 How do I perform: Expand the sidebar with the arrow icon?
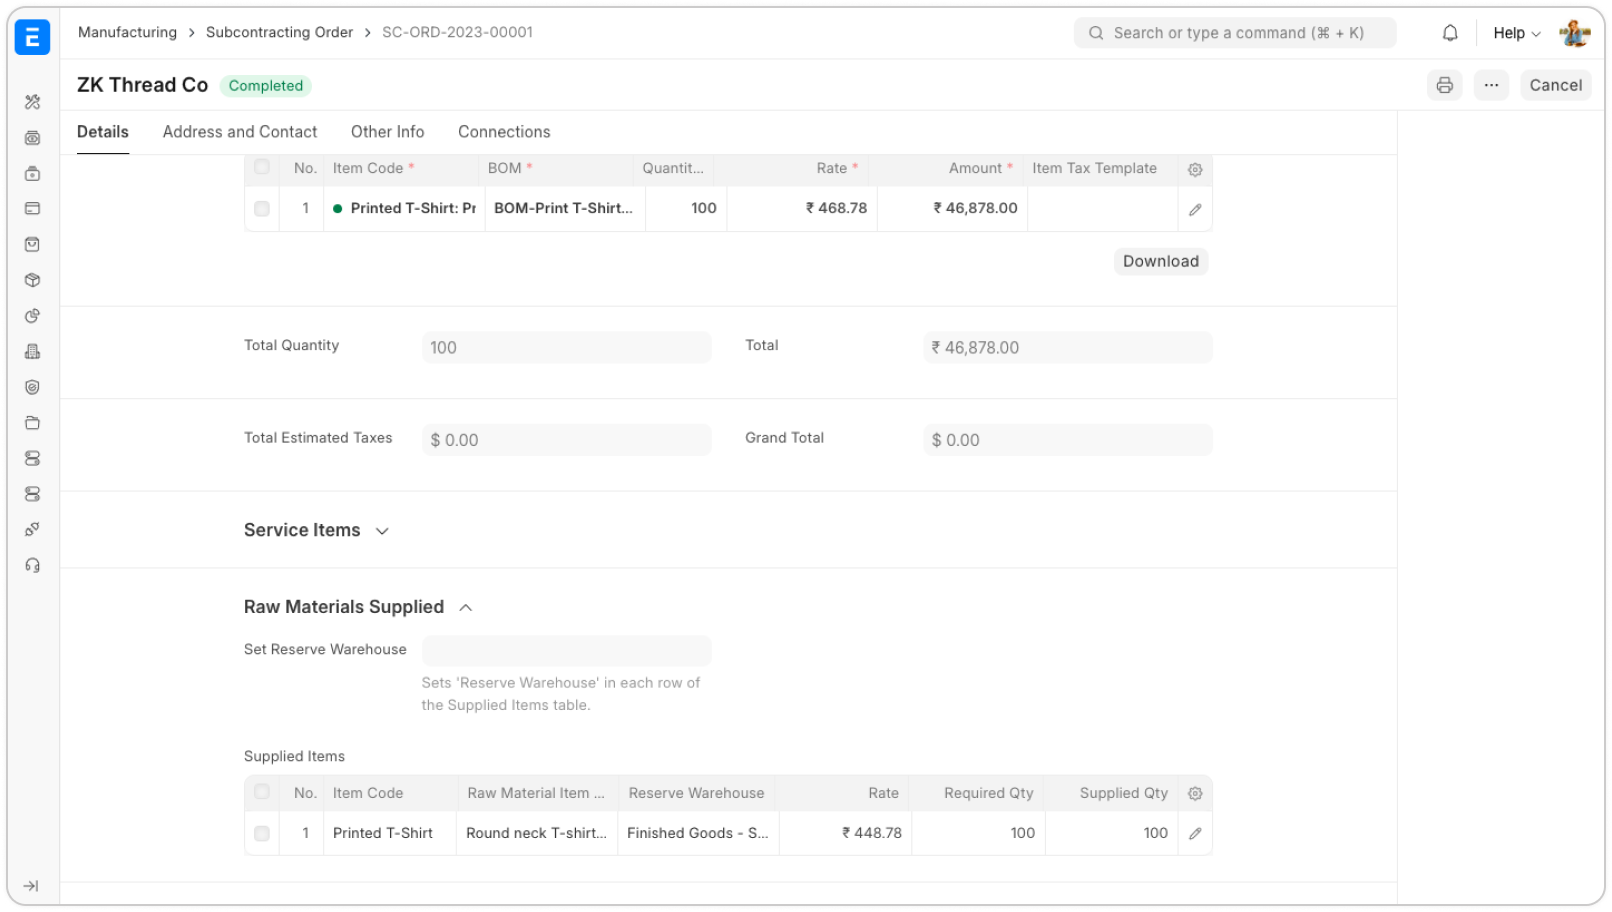coord(31,886)
